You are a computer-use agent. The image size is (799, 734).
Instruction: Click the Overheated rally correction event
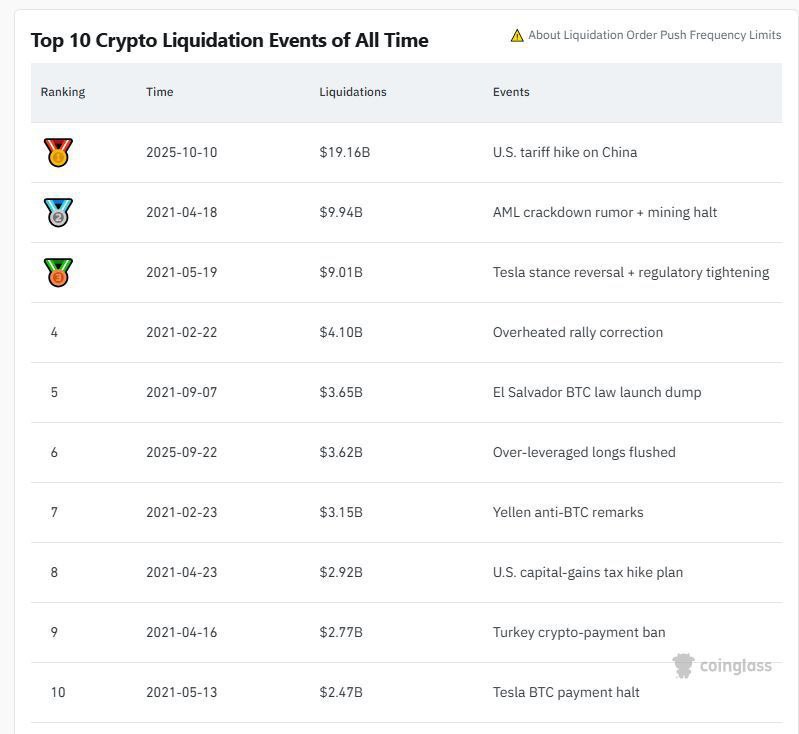[x=578, y=333]
